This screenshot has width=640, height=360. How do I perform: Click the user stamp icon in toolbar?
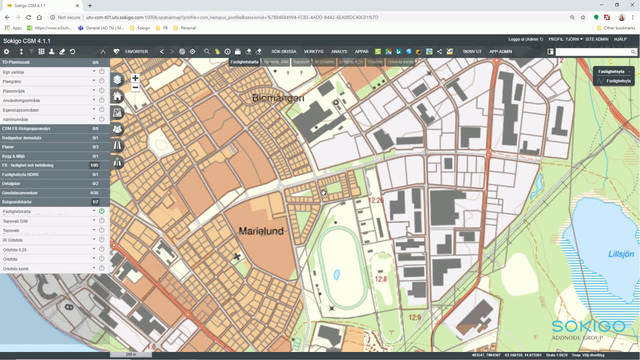[x=51, y=51]
